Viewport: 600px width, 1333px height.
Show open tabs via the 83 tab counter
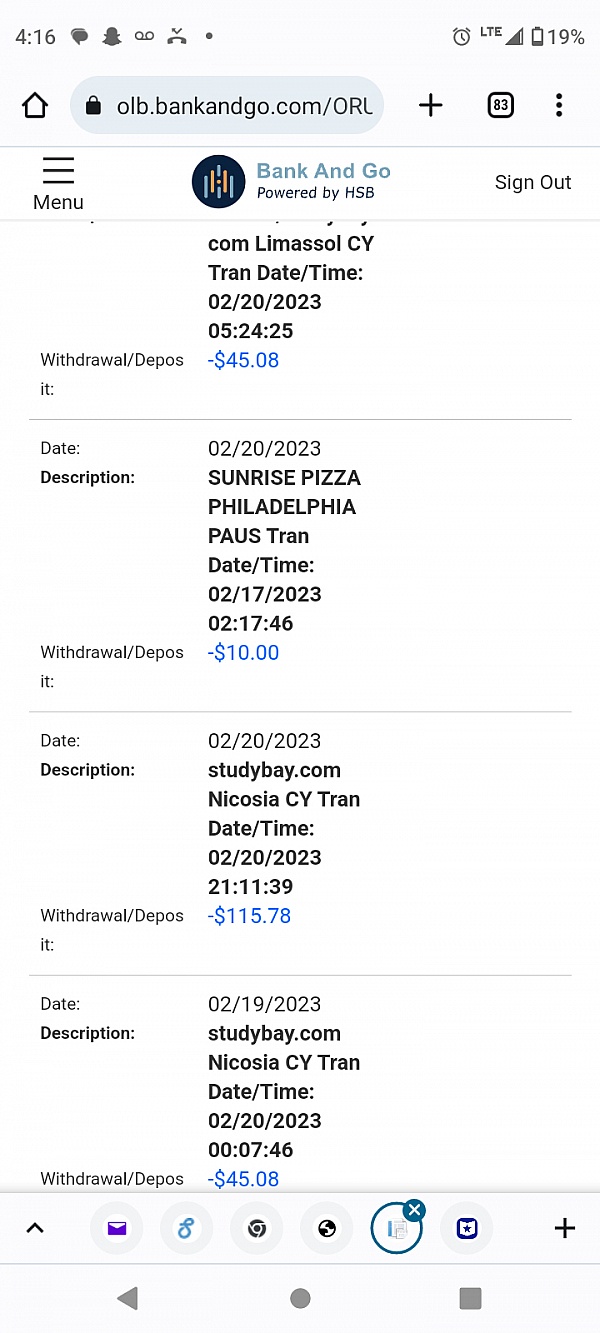pos(500,105)
